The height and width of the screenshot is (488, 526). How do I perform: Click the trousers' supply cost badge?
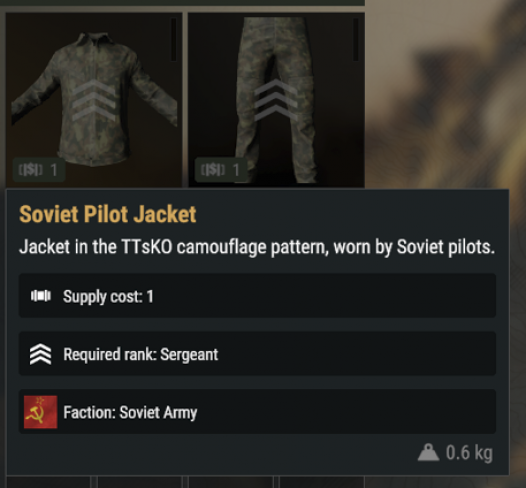[x=221, y=170]
